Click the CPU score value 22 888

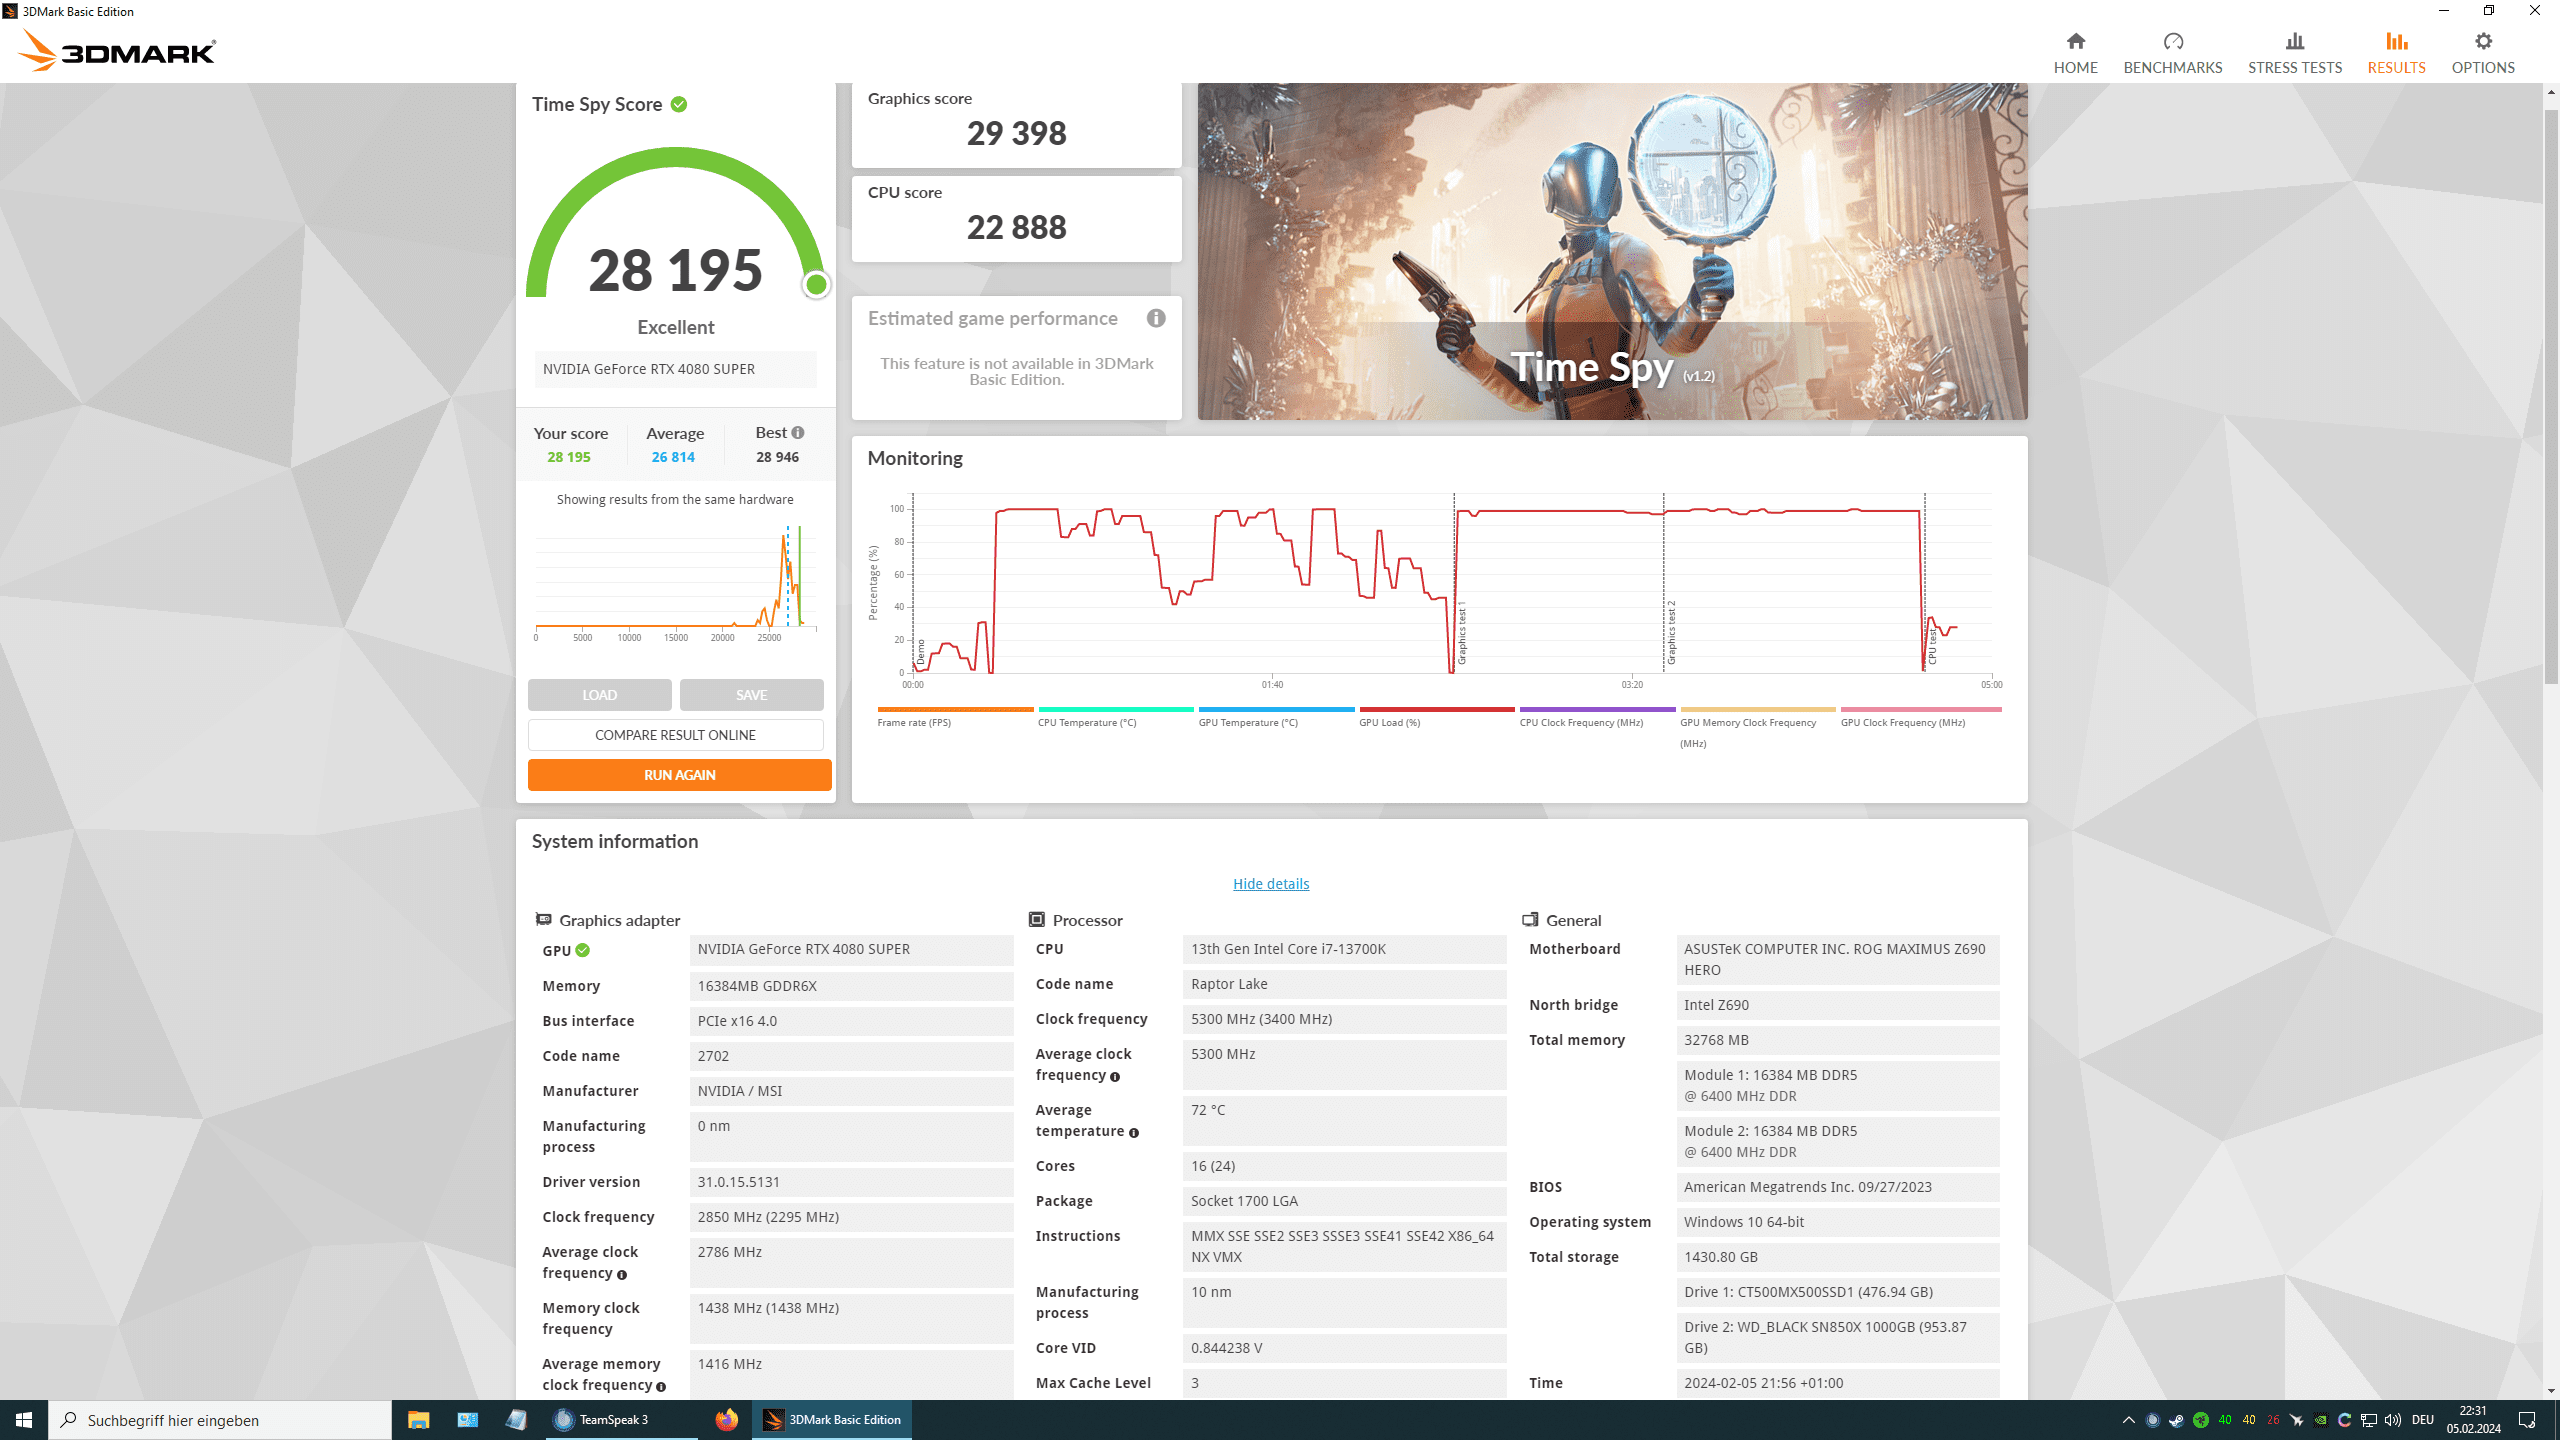pos(1017,227)
